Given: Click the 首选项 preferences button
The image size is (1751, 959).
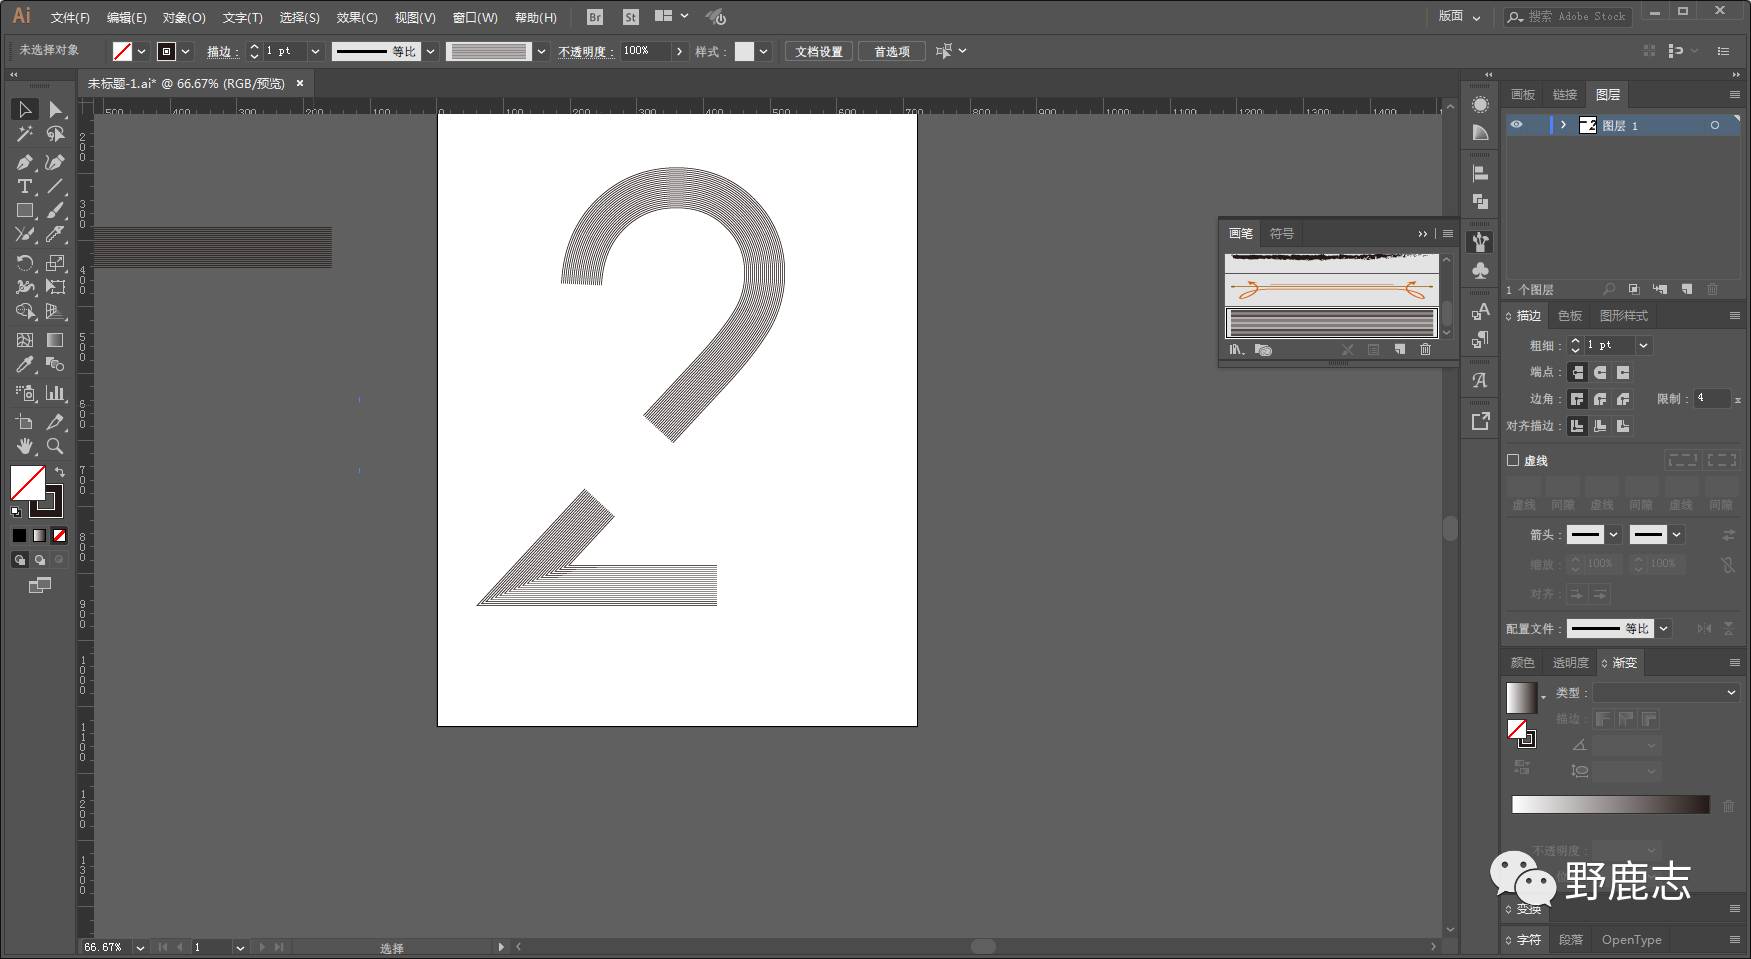Looking at the screenshot, I should pyautogui.click(x=891, y=51).
